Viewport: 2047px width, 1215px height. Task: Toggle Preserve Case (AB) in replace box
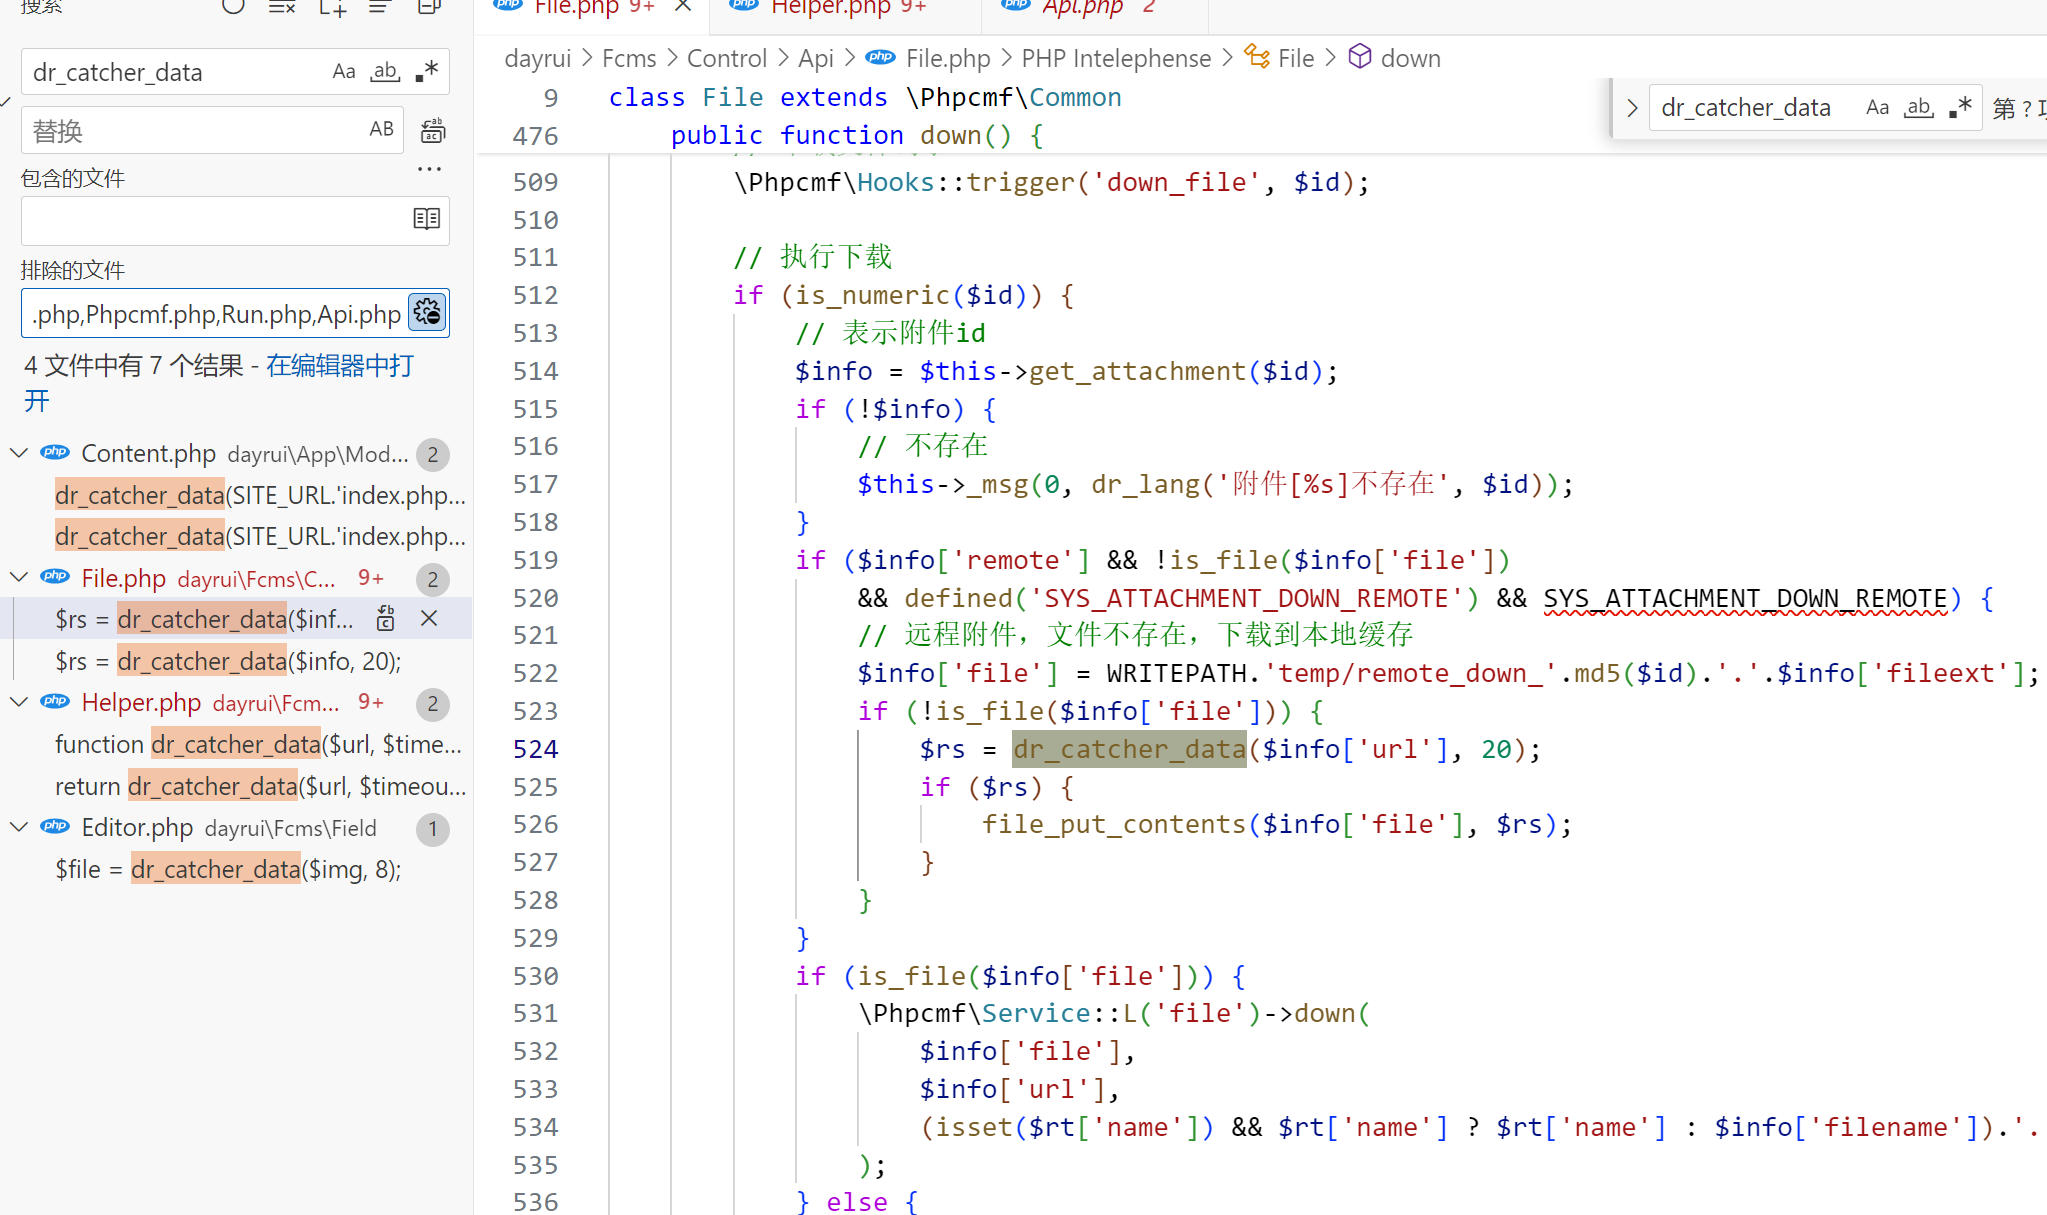381,129
